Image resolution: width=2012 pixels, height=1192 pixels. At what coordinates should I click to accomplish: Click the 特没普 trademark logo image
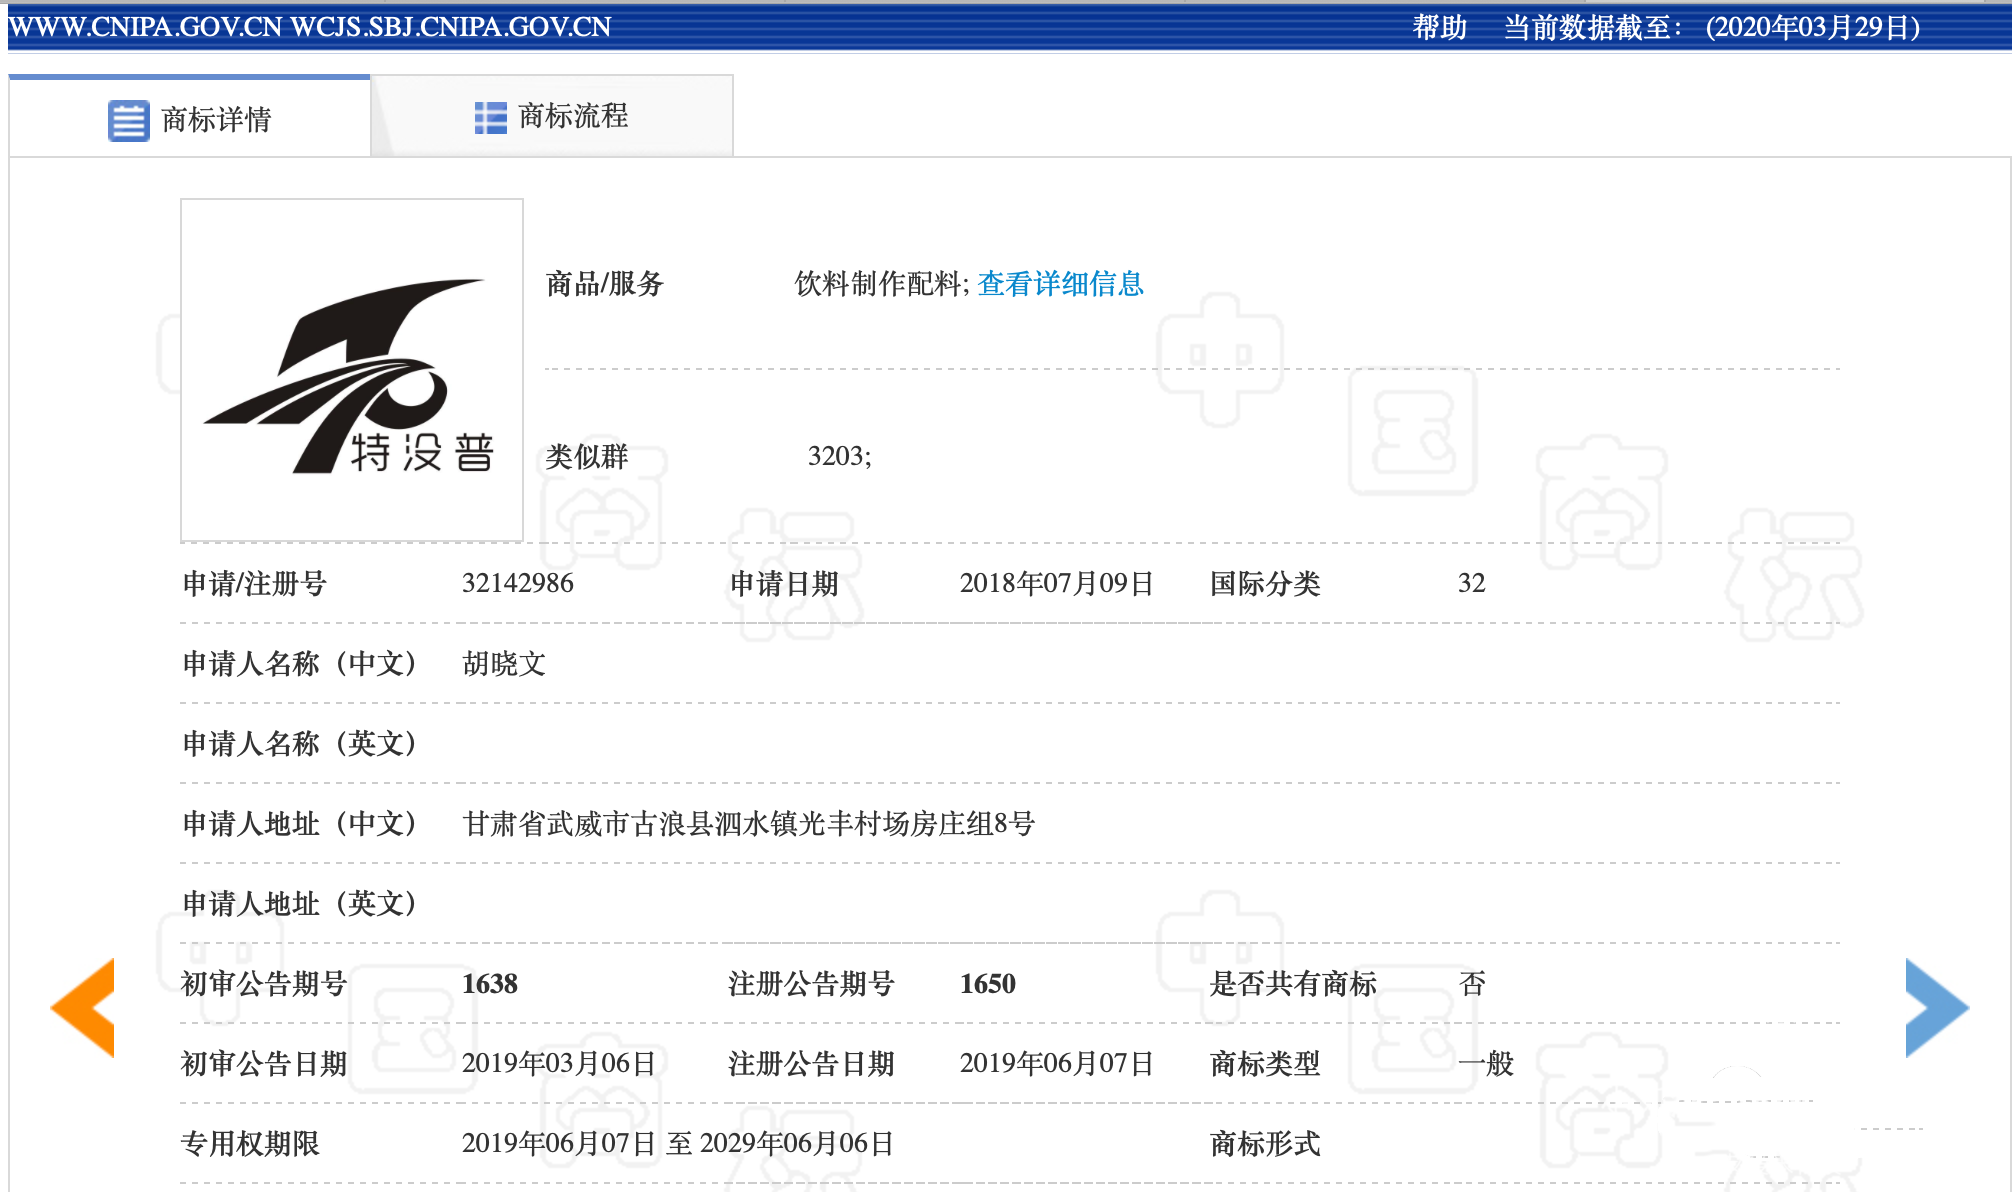point(352,371)
